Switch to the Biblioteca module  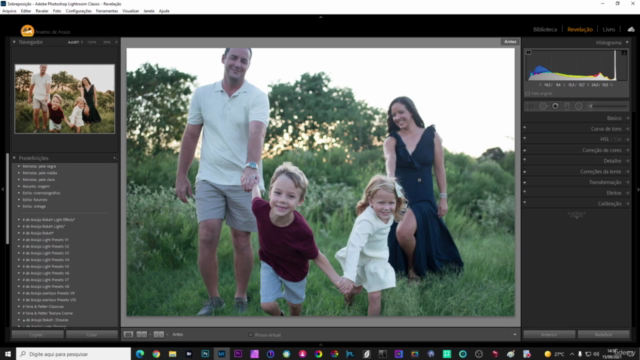click(545, 29)
